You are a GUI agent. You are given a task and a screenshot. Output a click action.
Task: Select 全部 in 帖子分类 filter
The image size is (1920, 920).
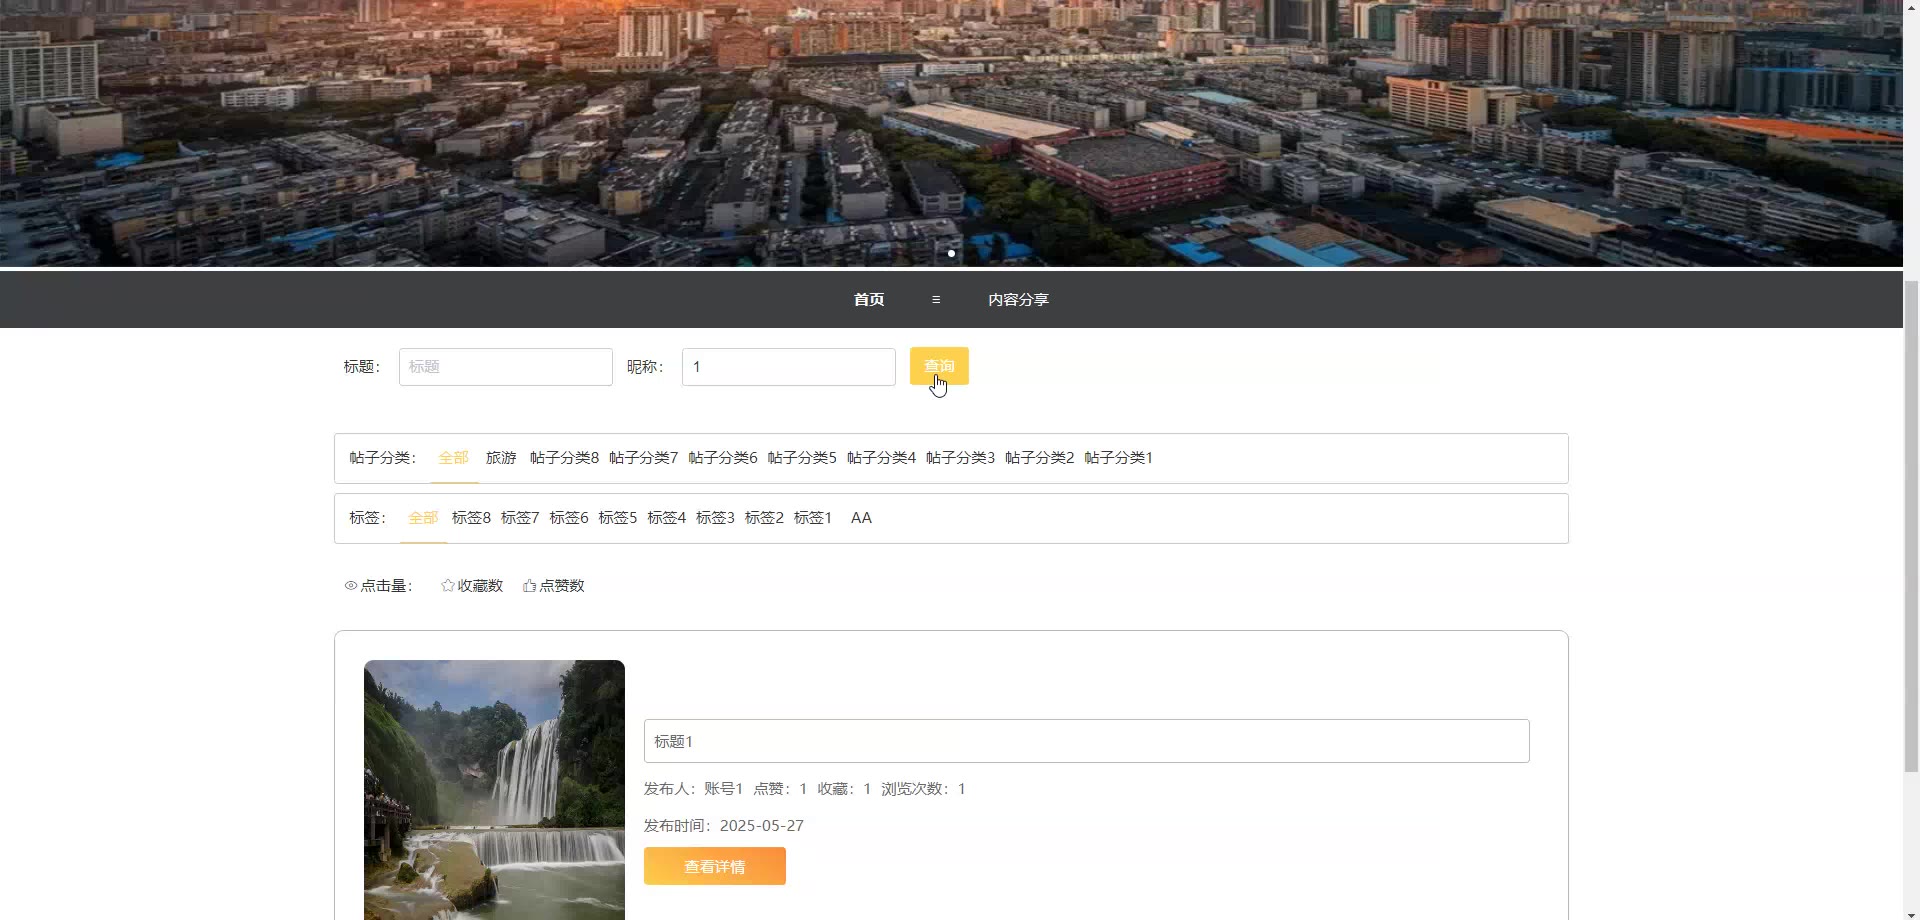pos(453,458)
